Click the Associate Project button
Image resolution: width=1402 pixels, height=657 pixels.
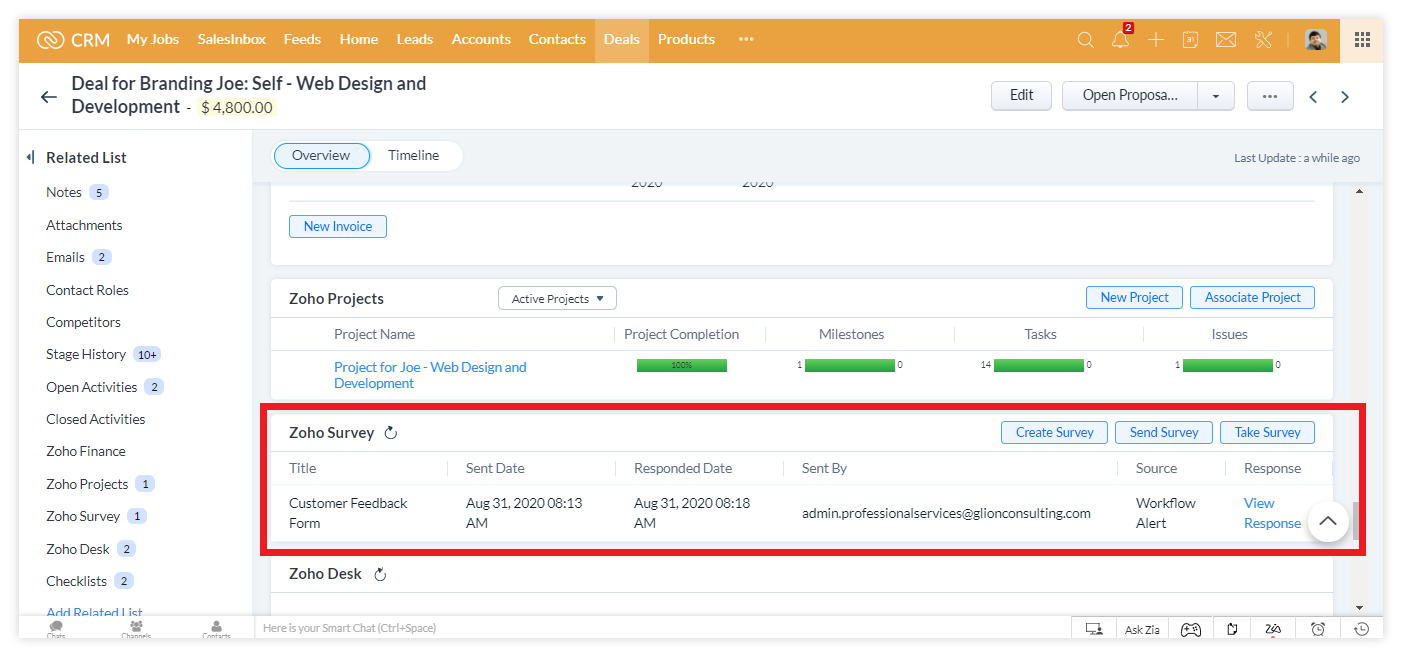[x=1252, y=297]
